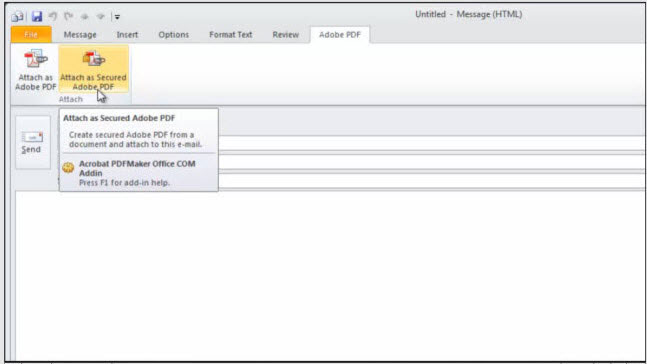Open the Format Text tab
The width and height of the screenshot is (647, 364).
tap(231, 35)
